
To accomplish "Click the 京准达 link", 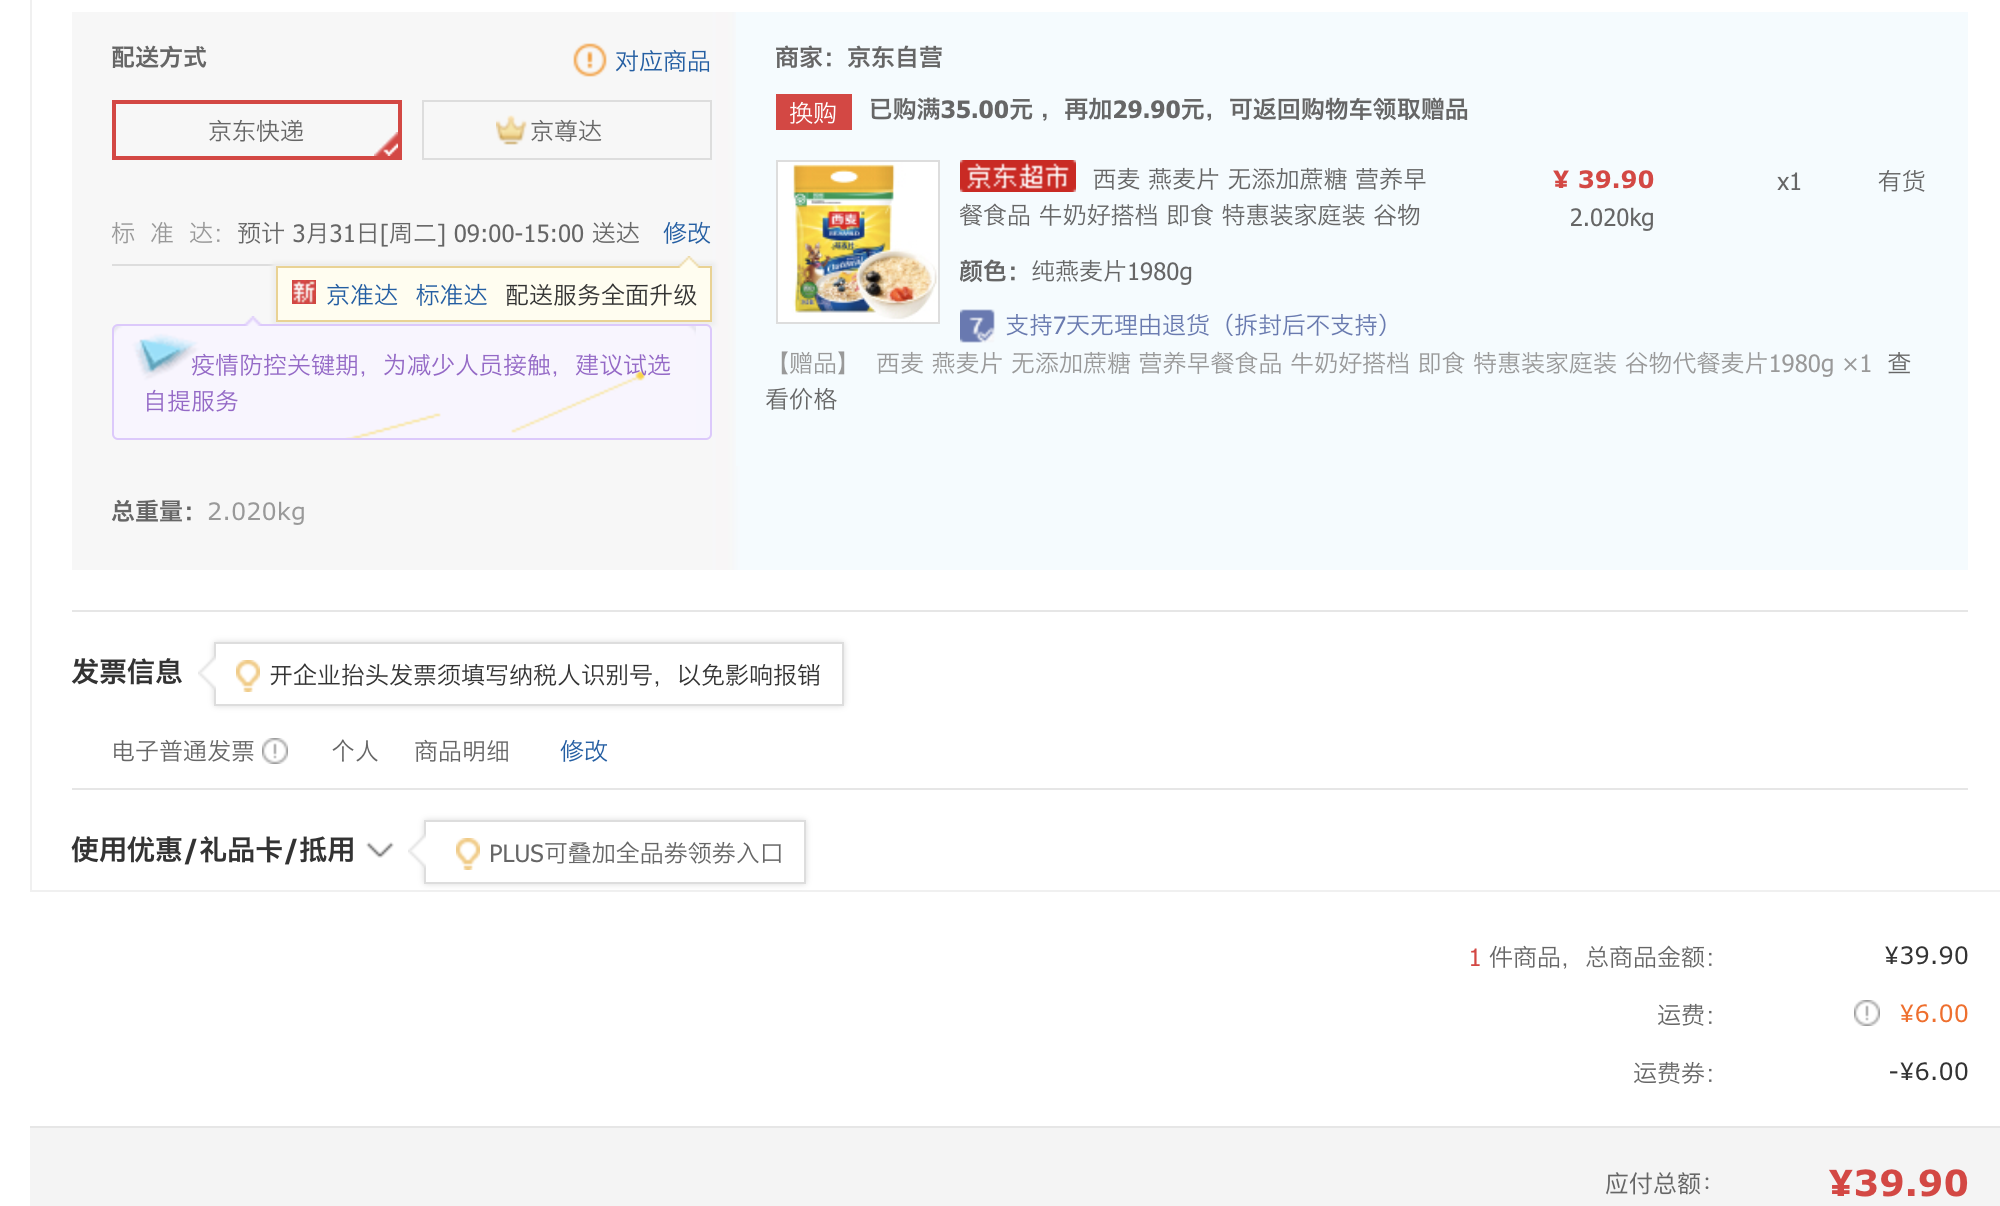I will (362, 295).
